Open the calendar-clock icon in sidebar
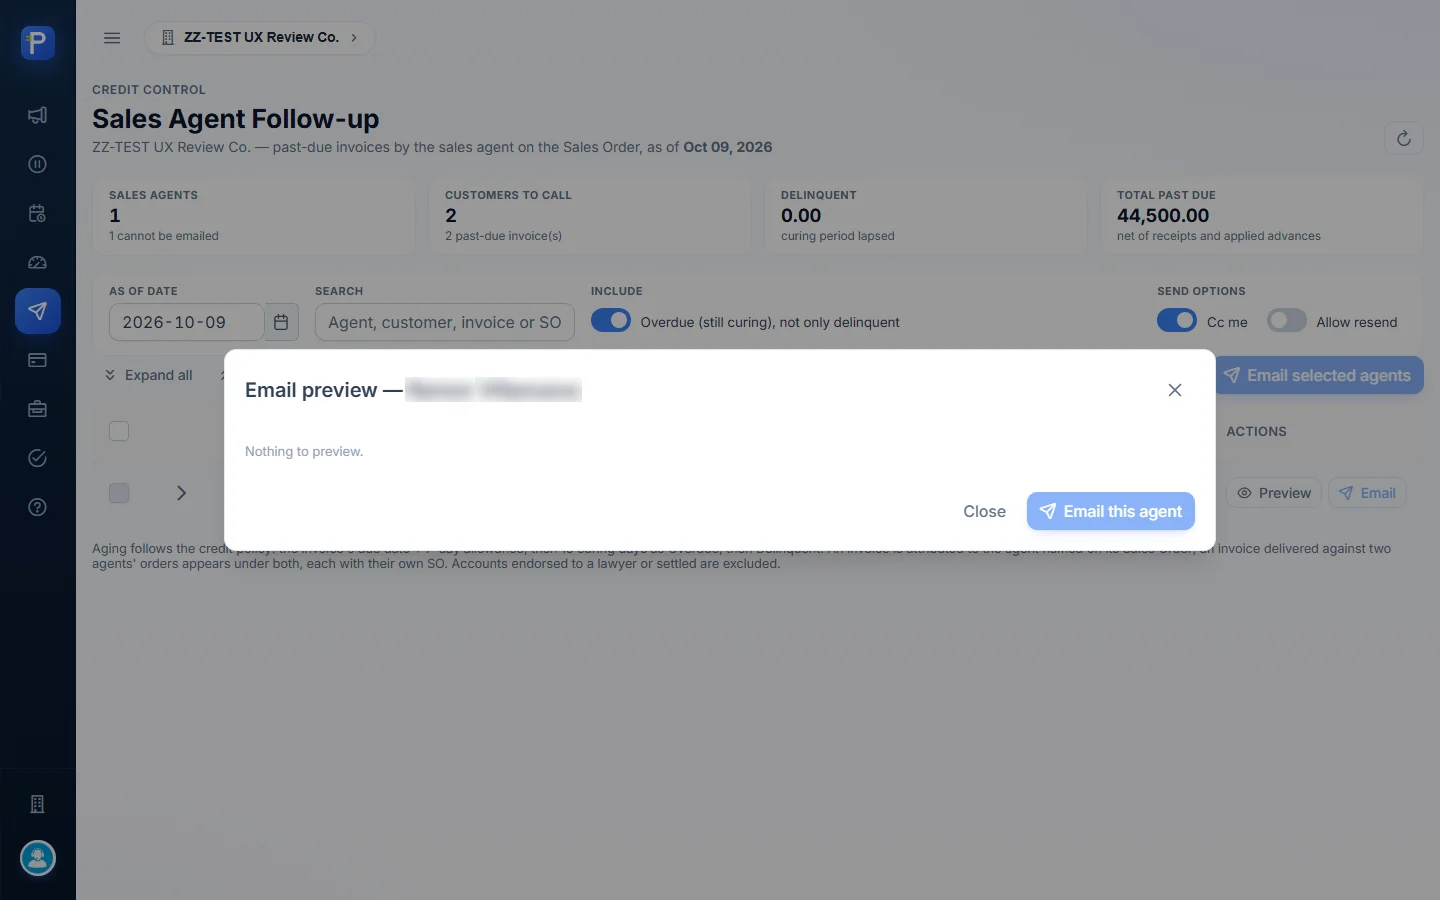Screen dimensions: 1440x900 37,213
